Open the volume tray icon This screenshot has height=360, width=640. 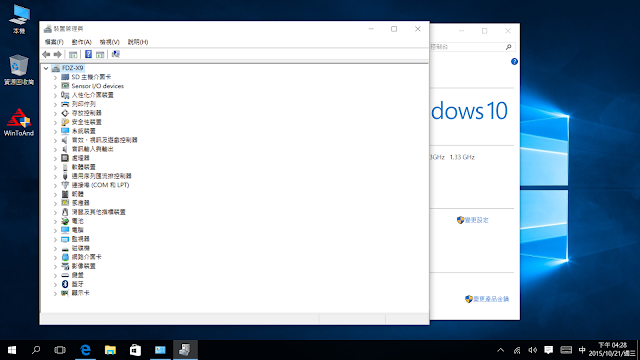click(533, 350)
